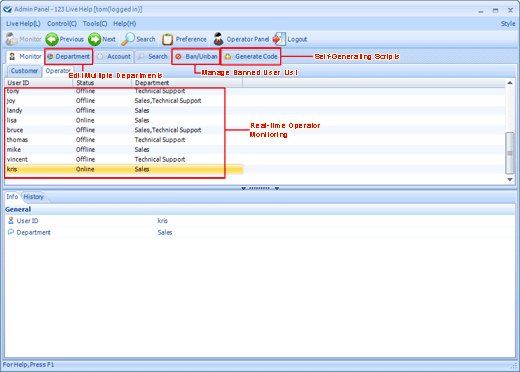This screenshot has width=520, height=372.
Task: Click the Sales value in Info panel
Action: pyautogui.click(x=165, y=232)
